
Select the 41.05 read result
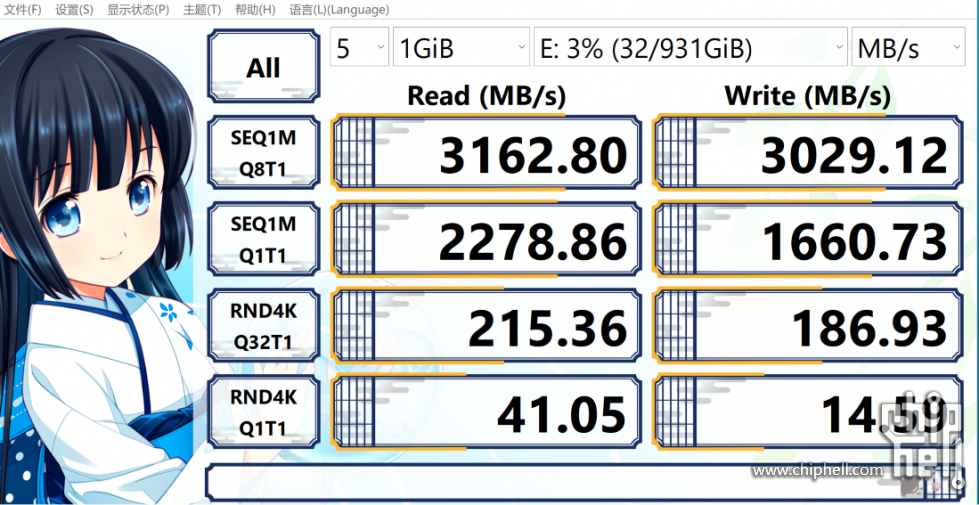[486, 411]
